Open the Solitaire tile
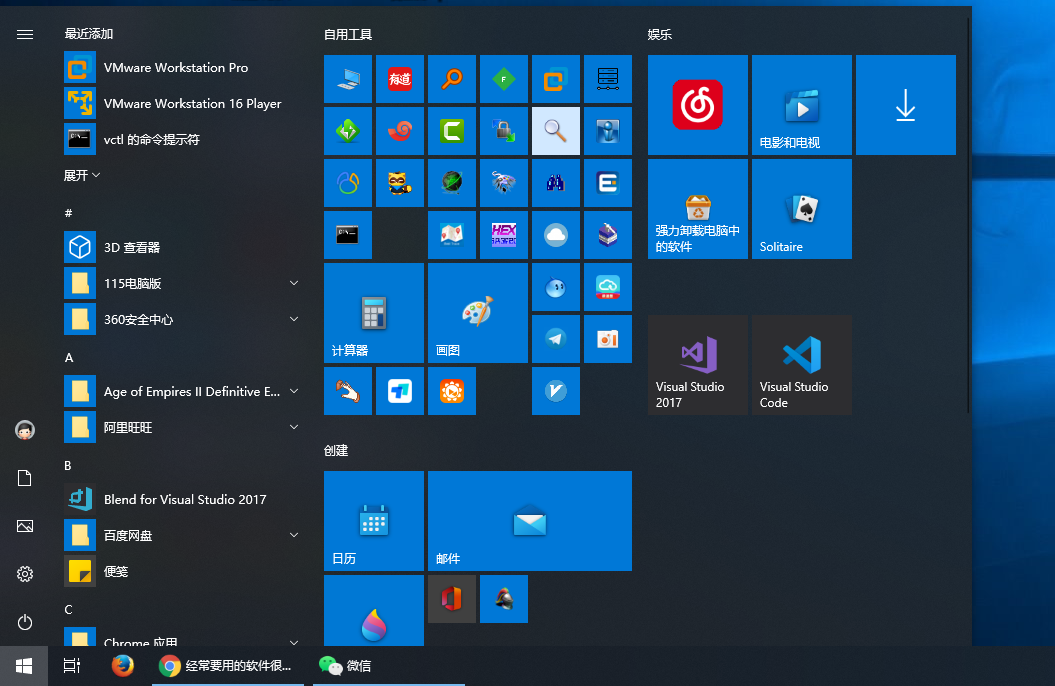Screen dimensions: 1055x686 pos(801,208)
